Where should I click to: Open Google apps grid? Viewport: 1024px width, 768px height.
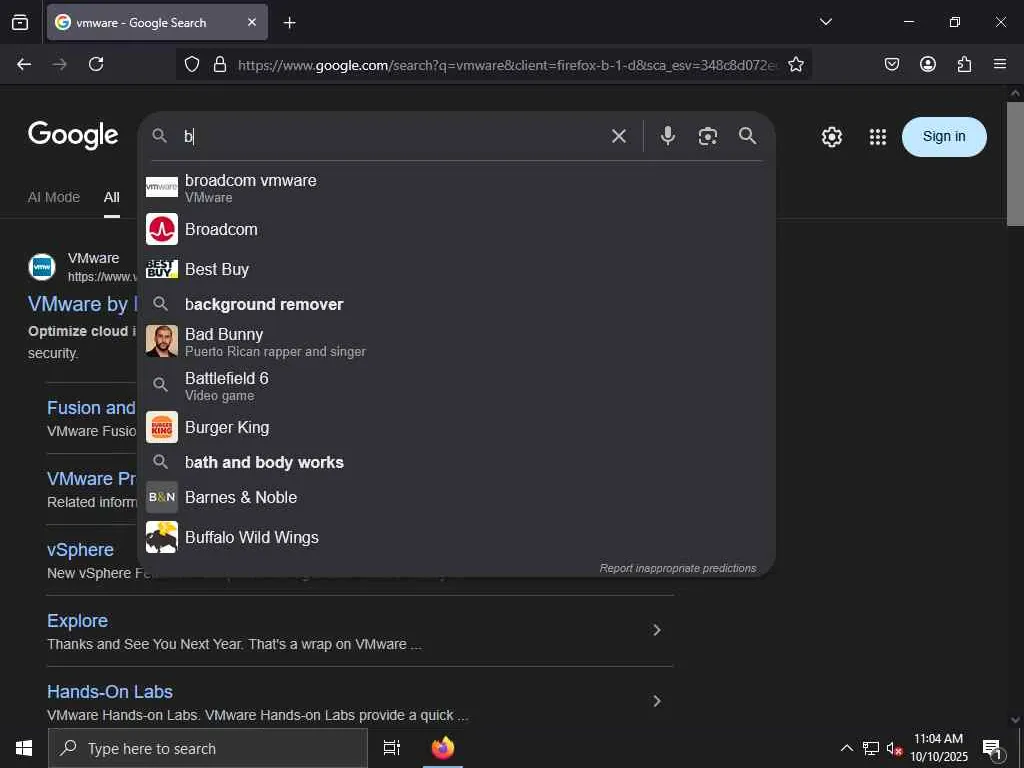tap(878, 136)
